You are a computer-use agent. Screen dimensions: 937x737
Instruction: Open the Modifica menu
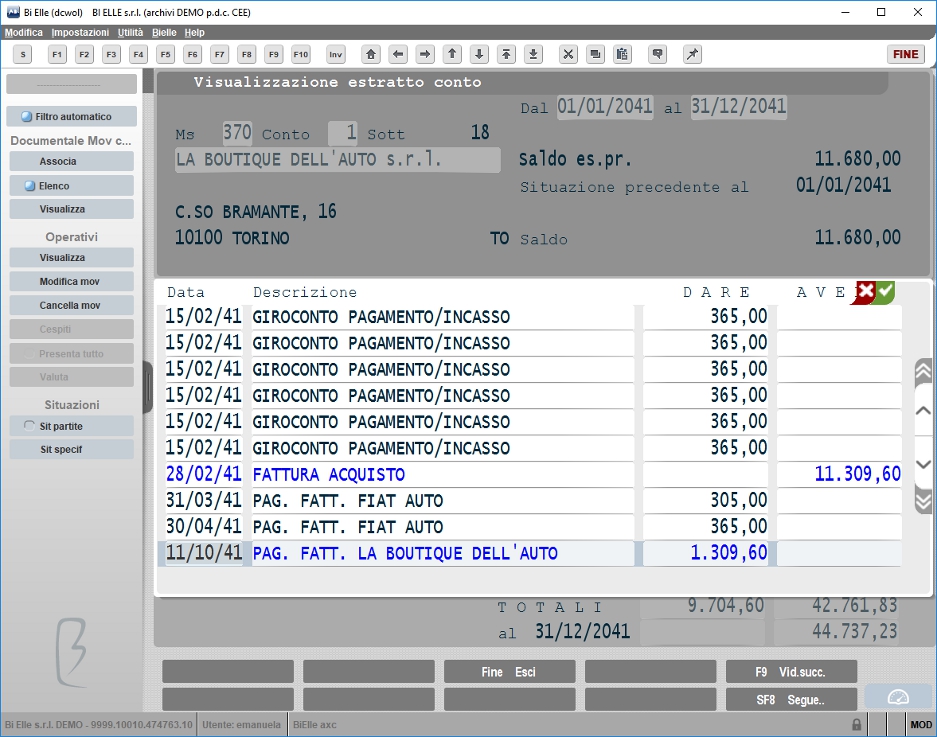24,32
